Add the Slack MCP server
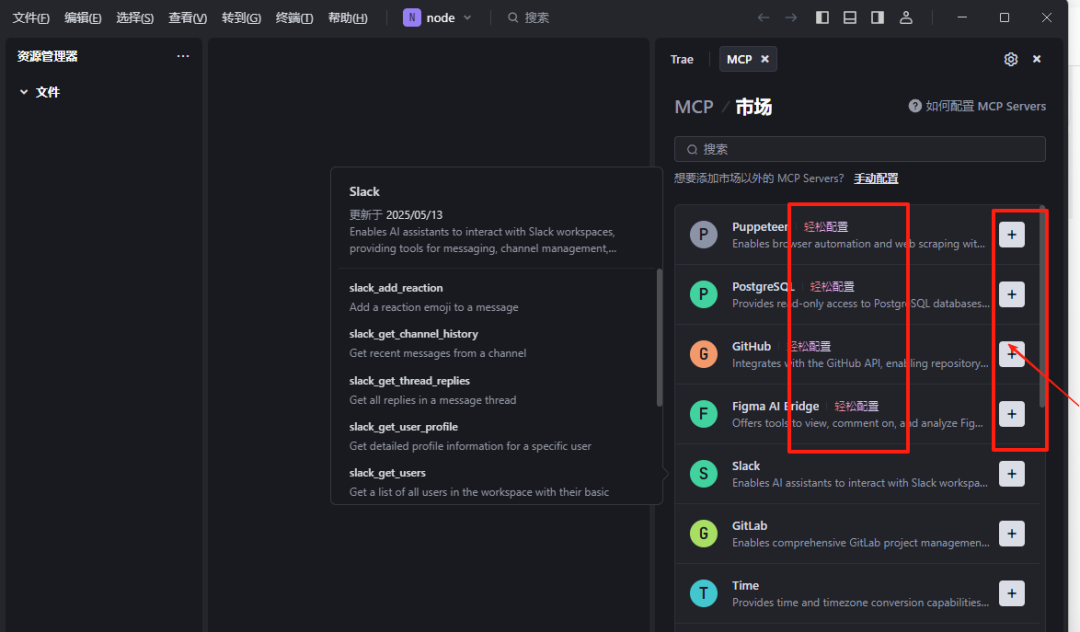 coord(1011,474)
